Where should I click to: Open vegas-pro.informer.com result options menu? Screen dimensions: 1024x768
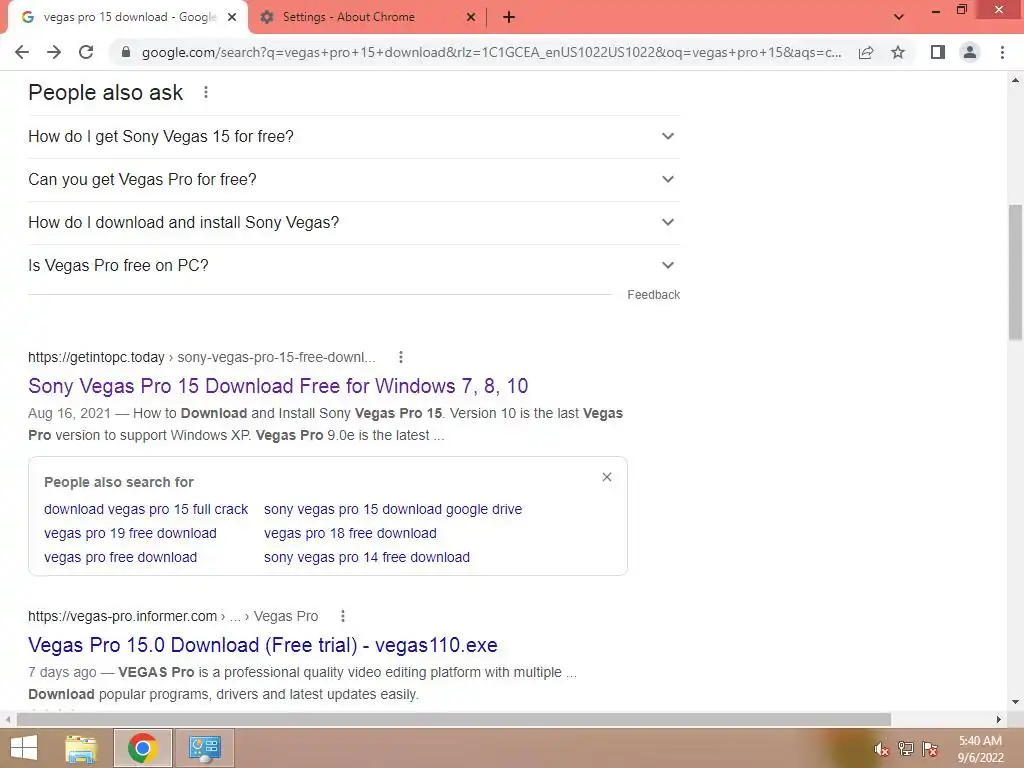click(343, 616)
